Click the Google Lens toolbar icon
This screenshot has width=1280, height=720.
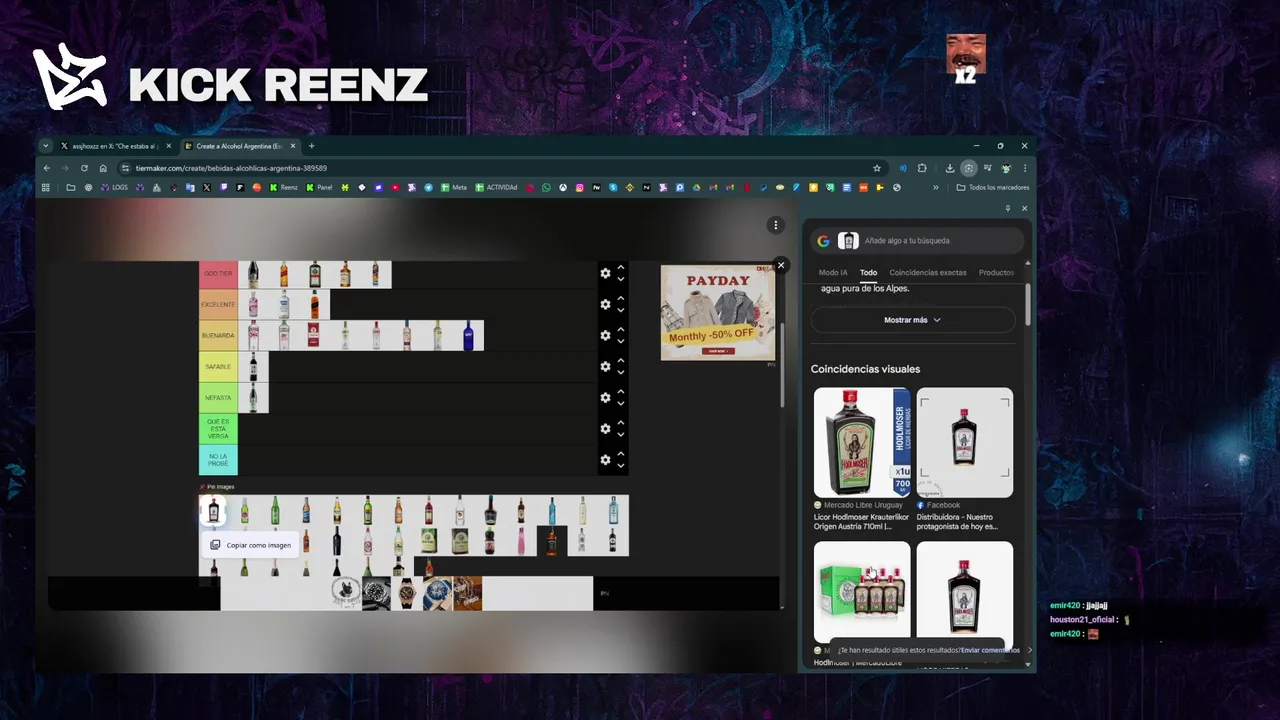pos(968,168)
